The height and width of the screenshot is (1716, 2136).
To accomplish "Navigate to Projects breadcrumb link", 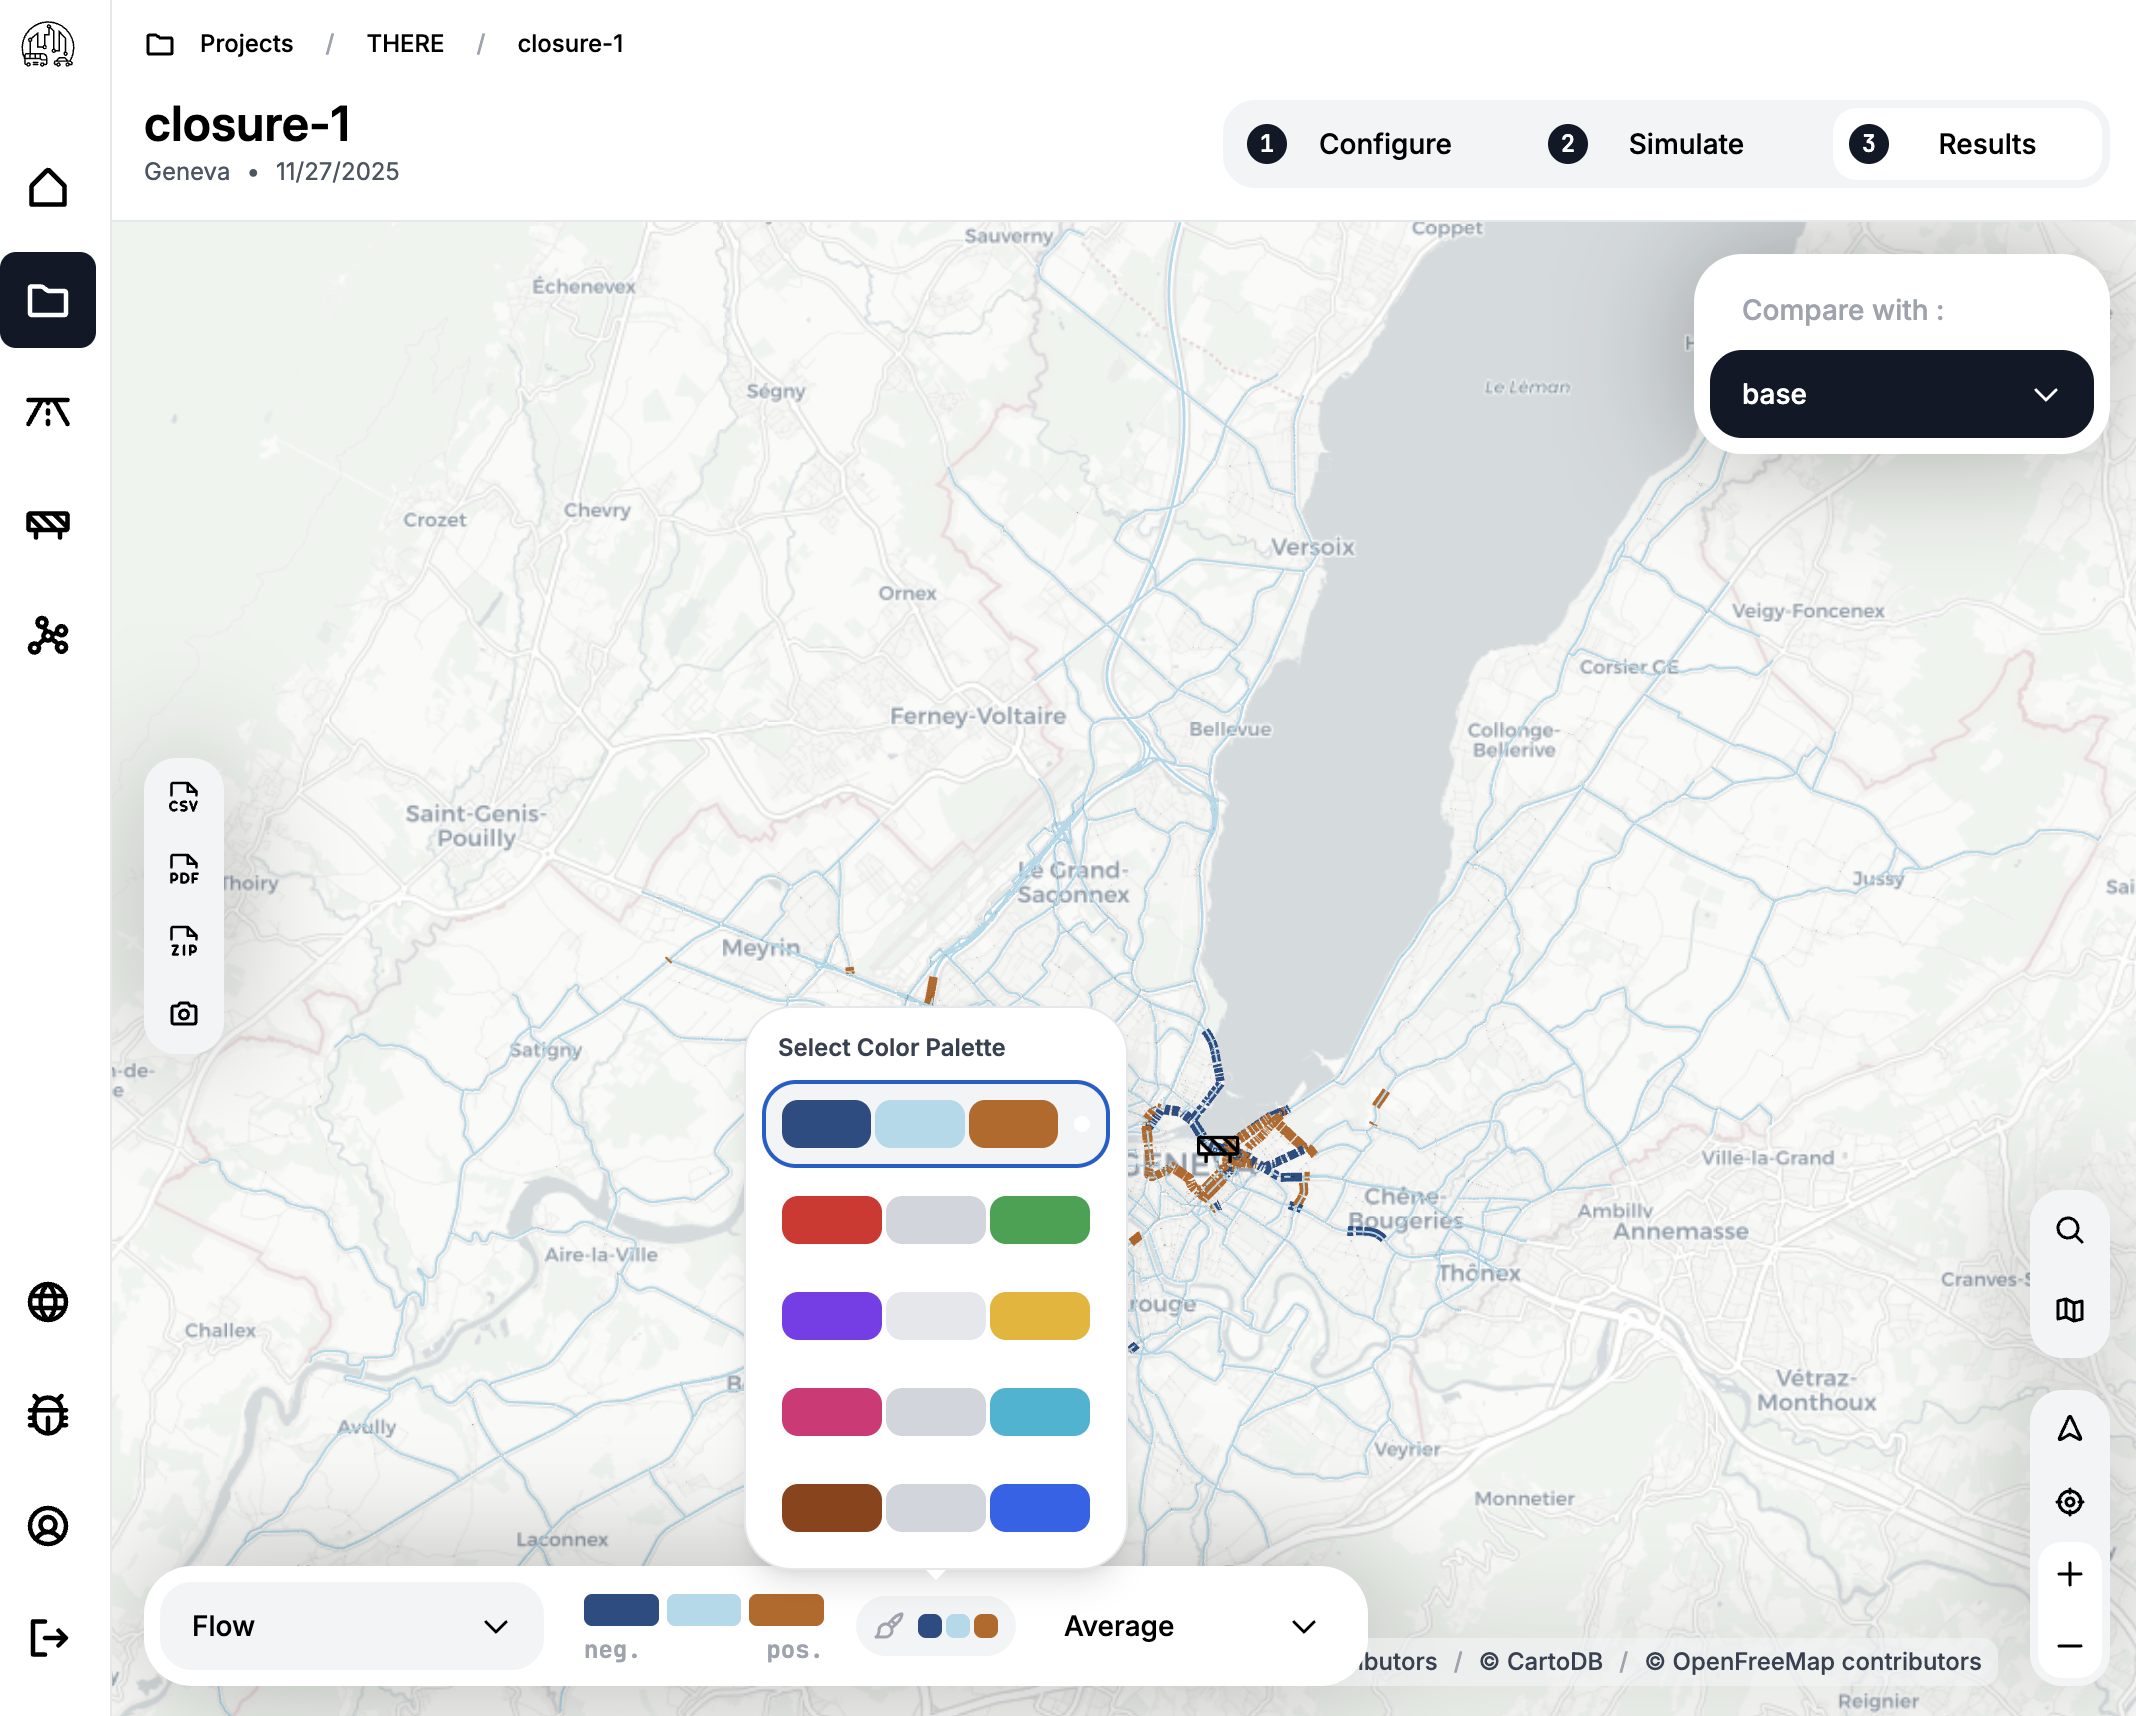I will (x=246, y=44).
